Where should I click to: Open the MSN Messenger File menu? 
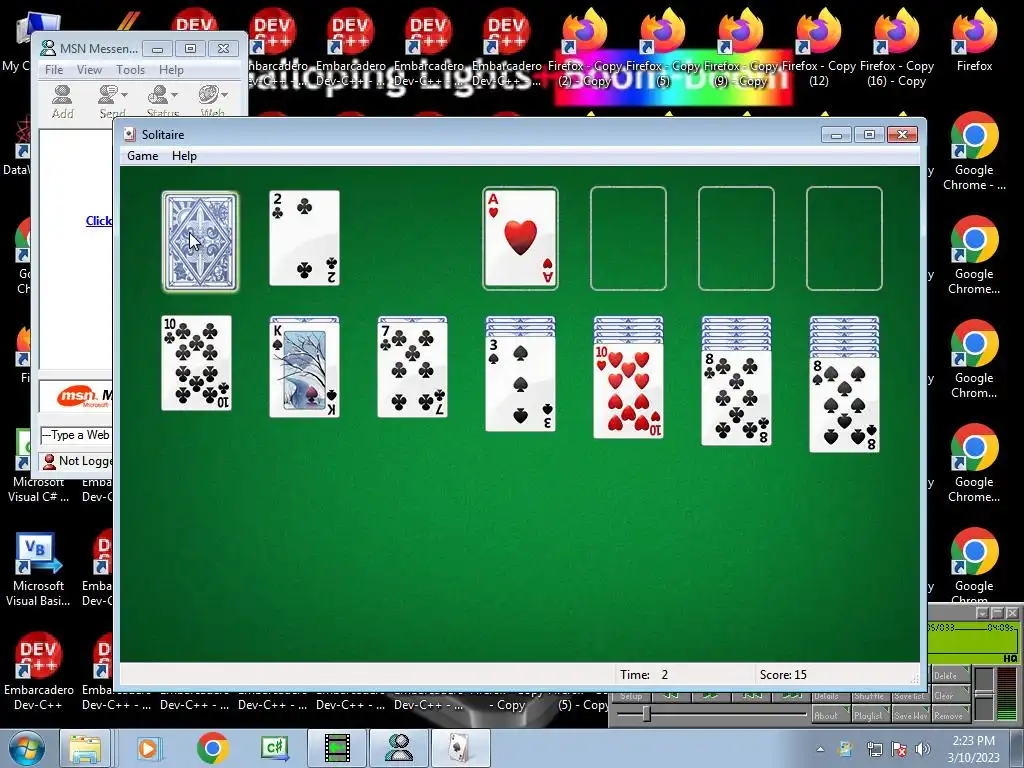click(54, 69)
